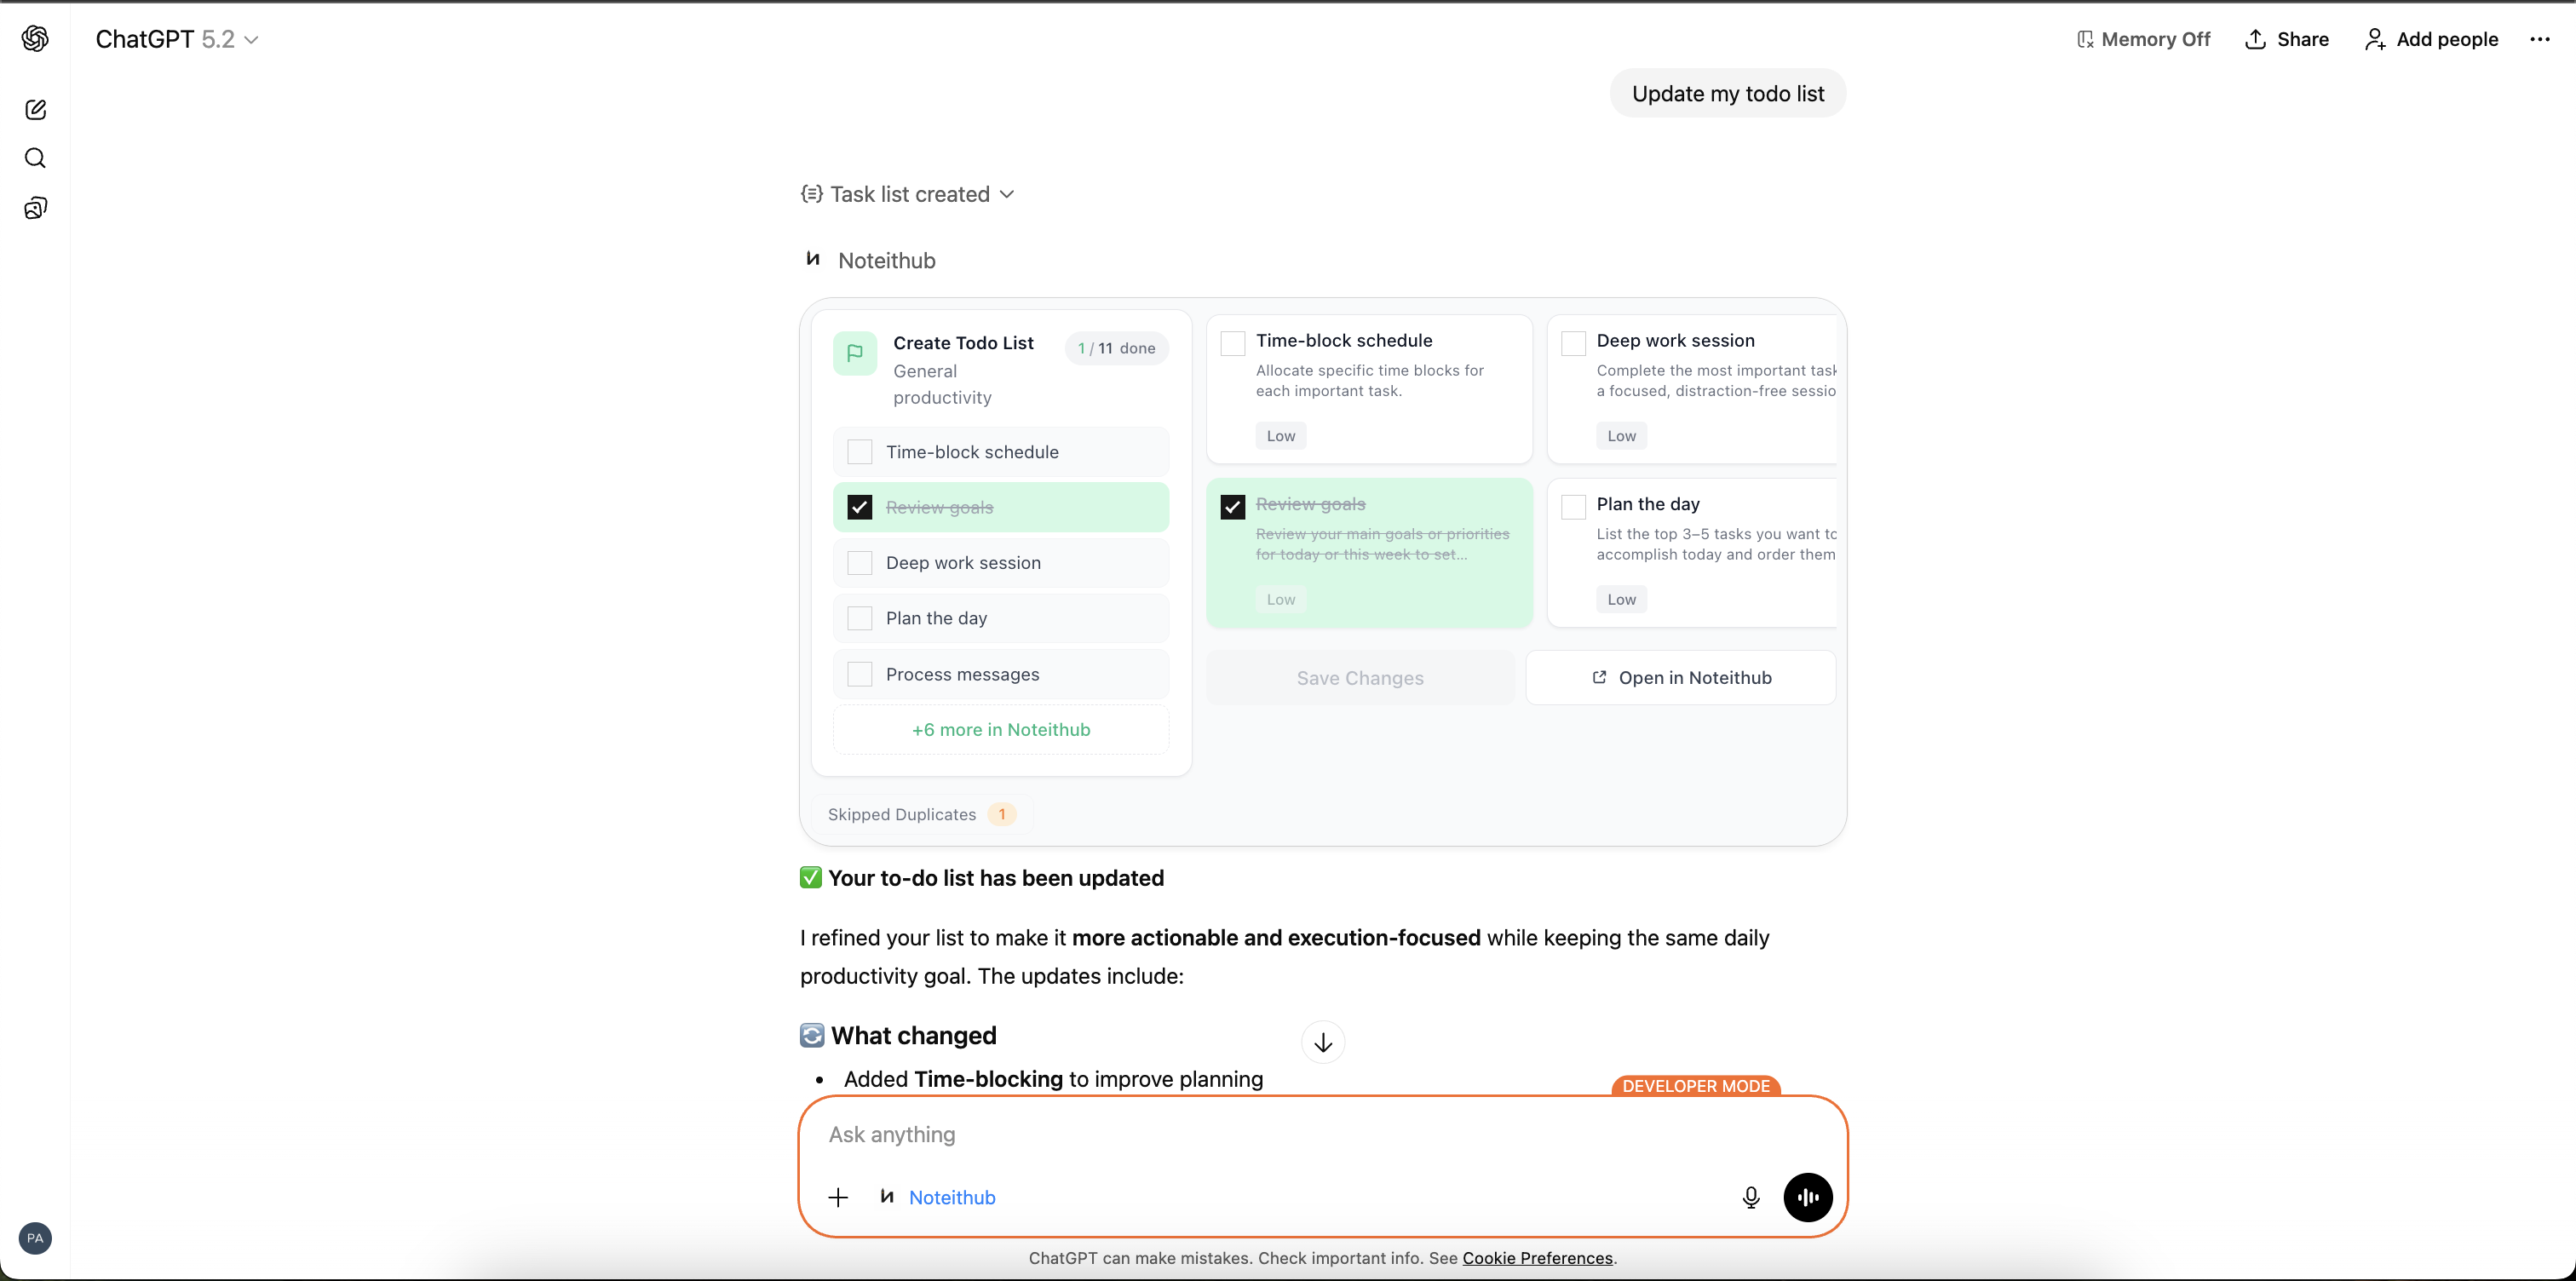Launch voice mode with the waveform button
The height and width of the screenshot is (1281, 2576).
pos(1808,1197)
